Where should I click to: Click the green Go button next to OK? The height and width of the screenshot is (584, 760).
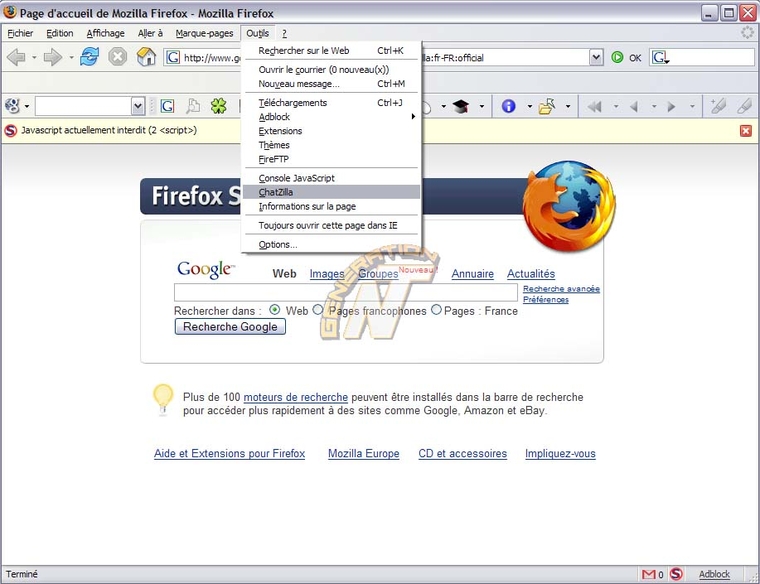point(617,57)
